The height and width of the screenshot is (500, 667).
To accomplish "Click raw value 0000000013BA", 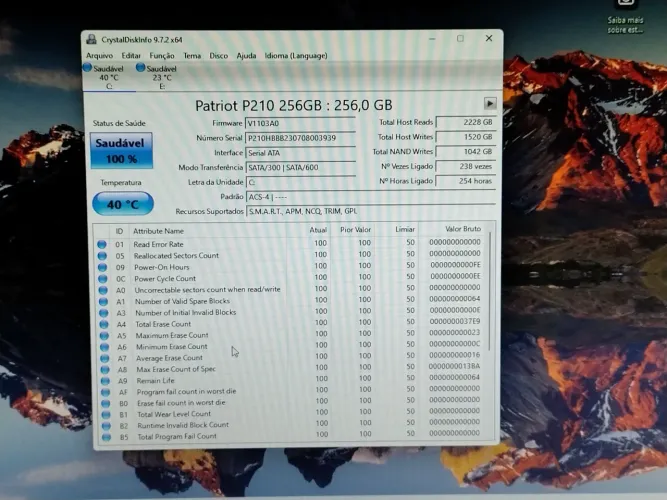I will coord(454,366).
